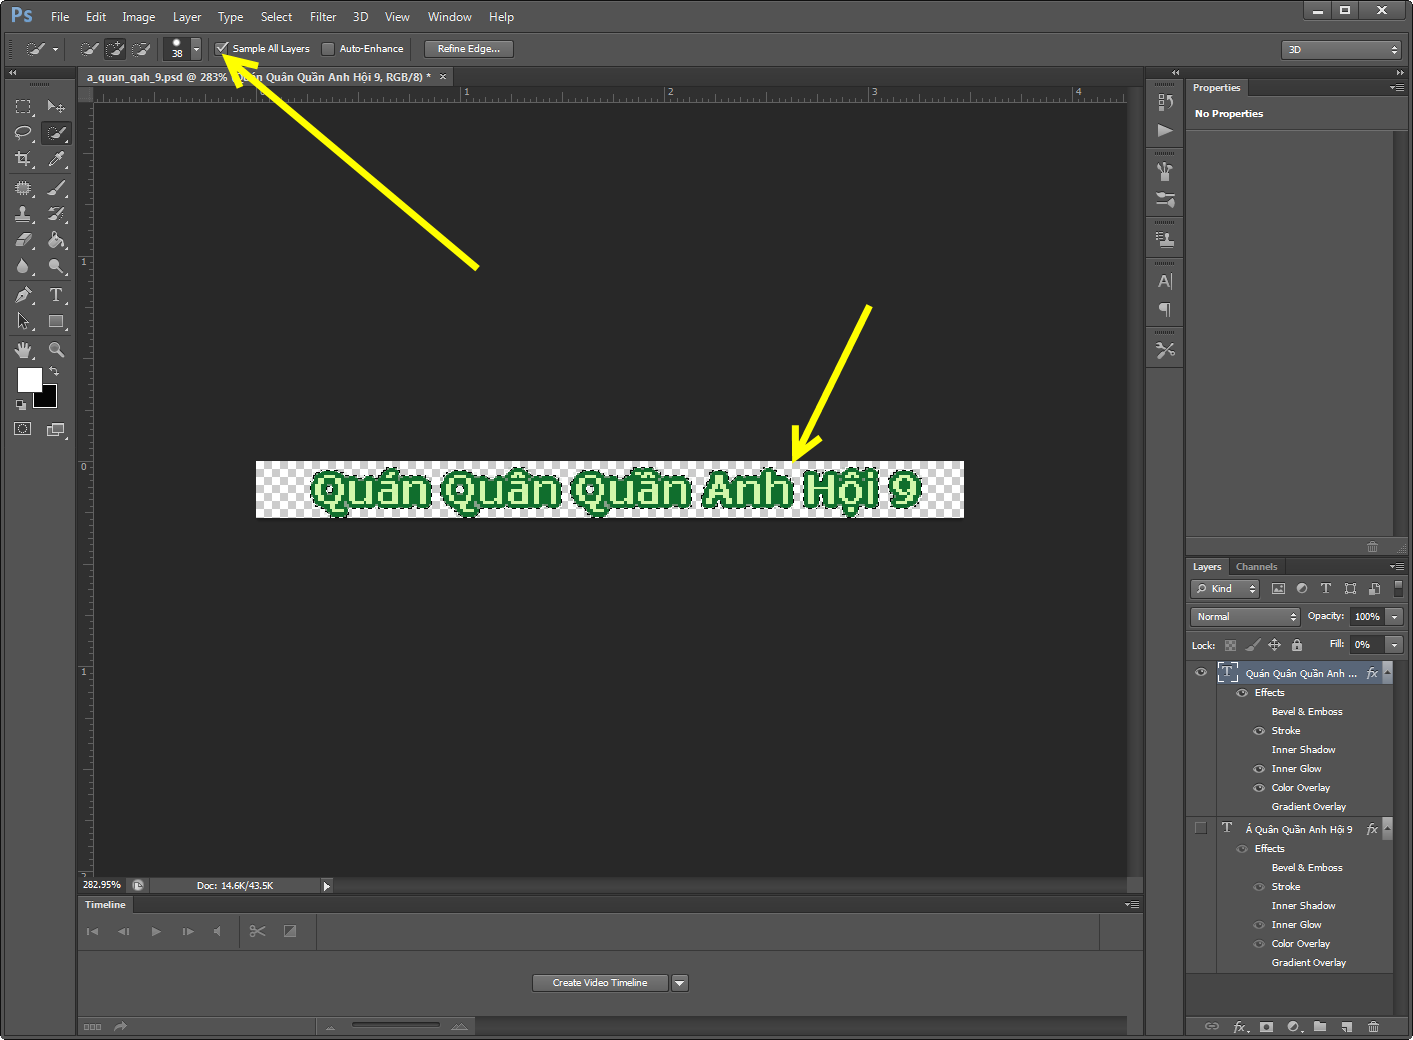Screen dimensions: 1413x1040
Task: Open the Opacity dropdown arrow
Action: 1394,616
